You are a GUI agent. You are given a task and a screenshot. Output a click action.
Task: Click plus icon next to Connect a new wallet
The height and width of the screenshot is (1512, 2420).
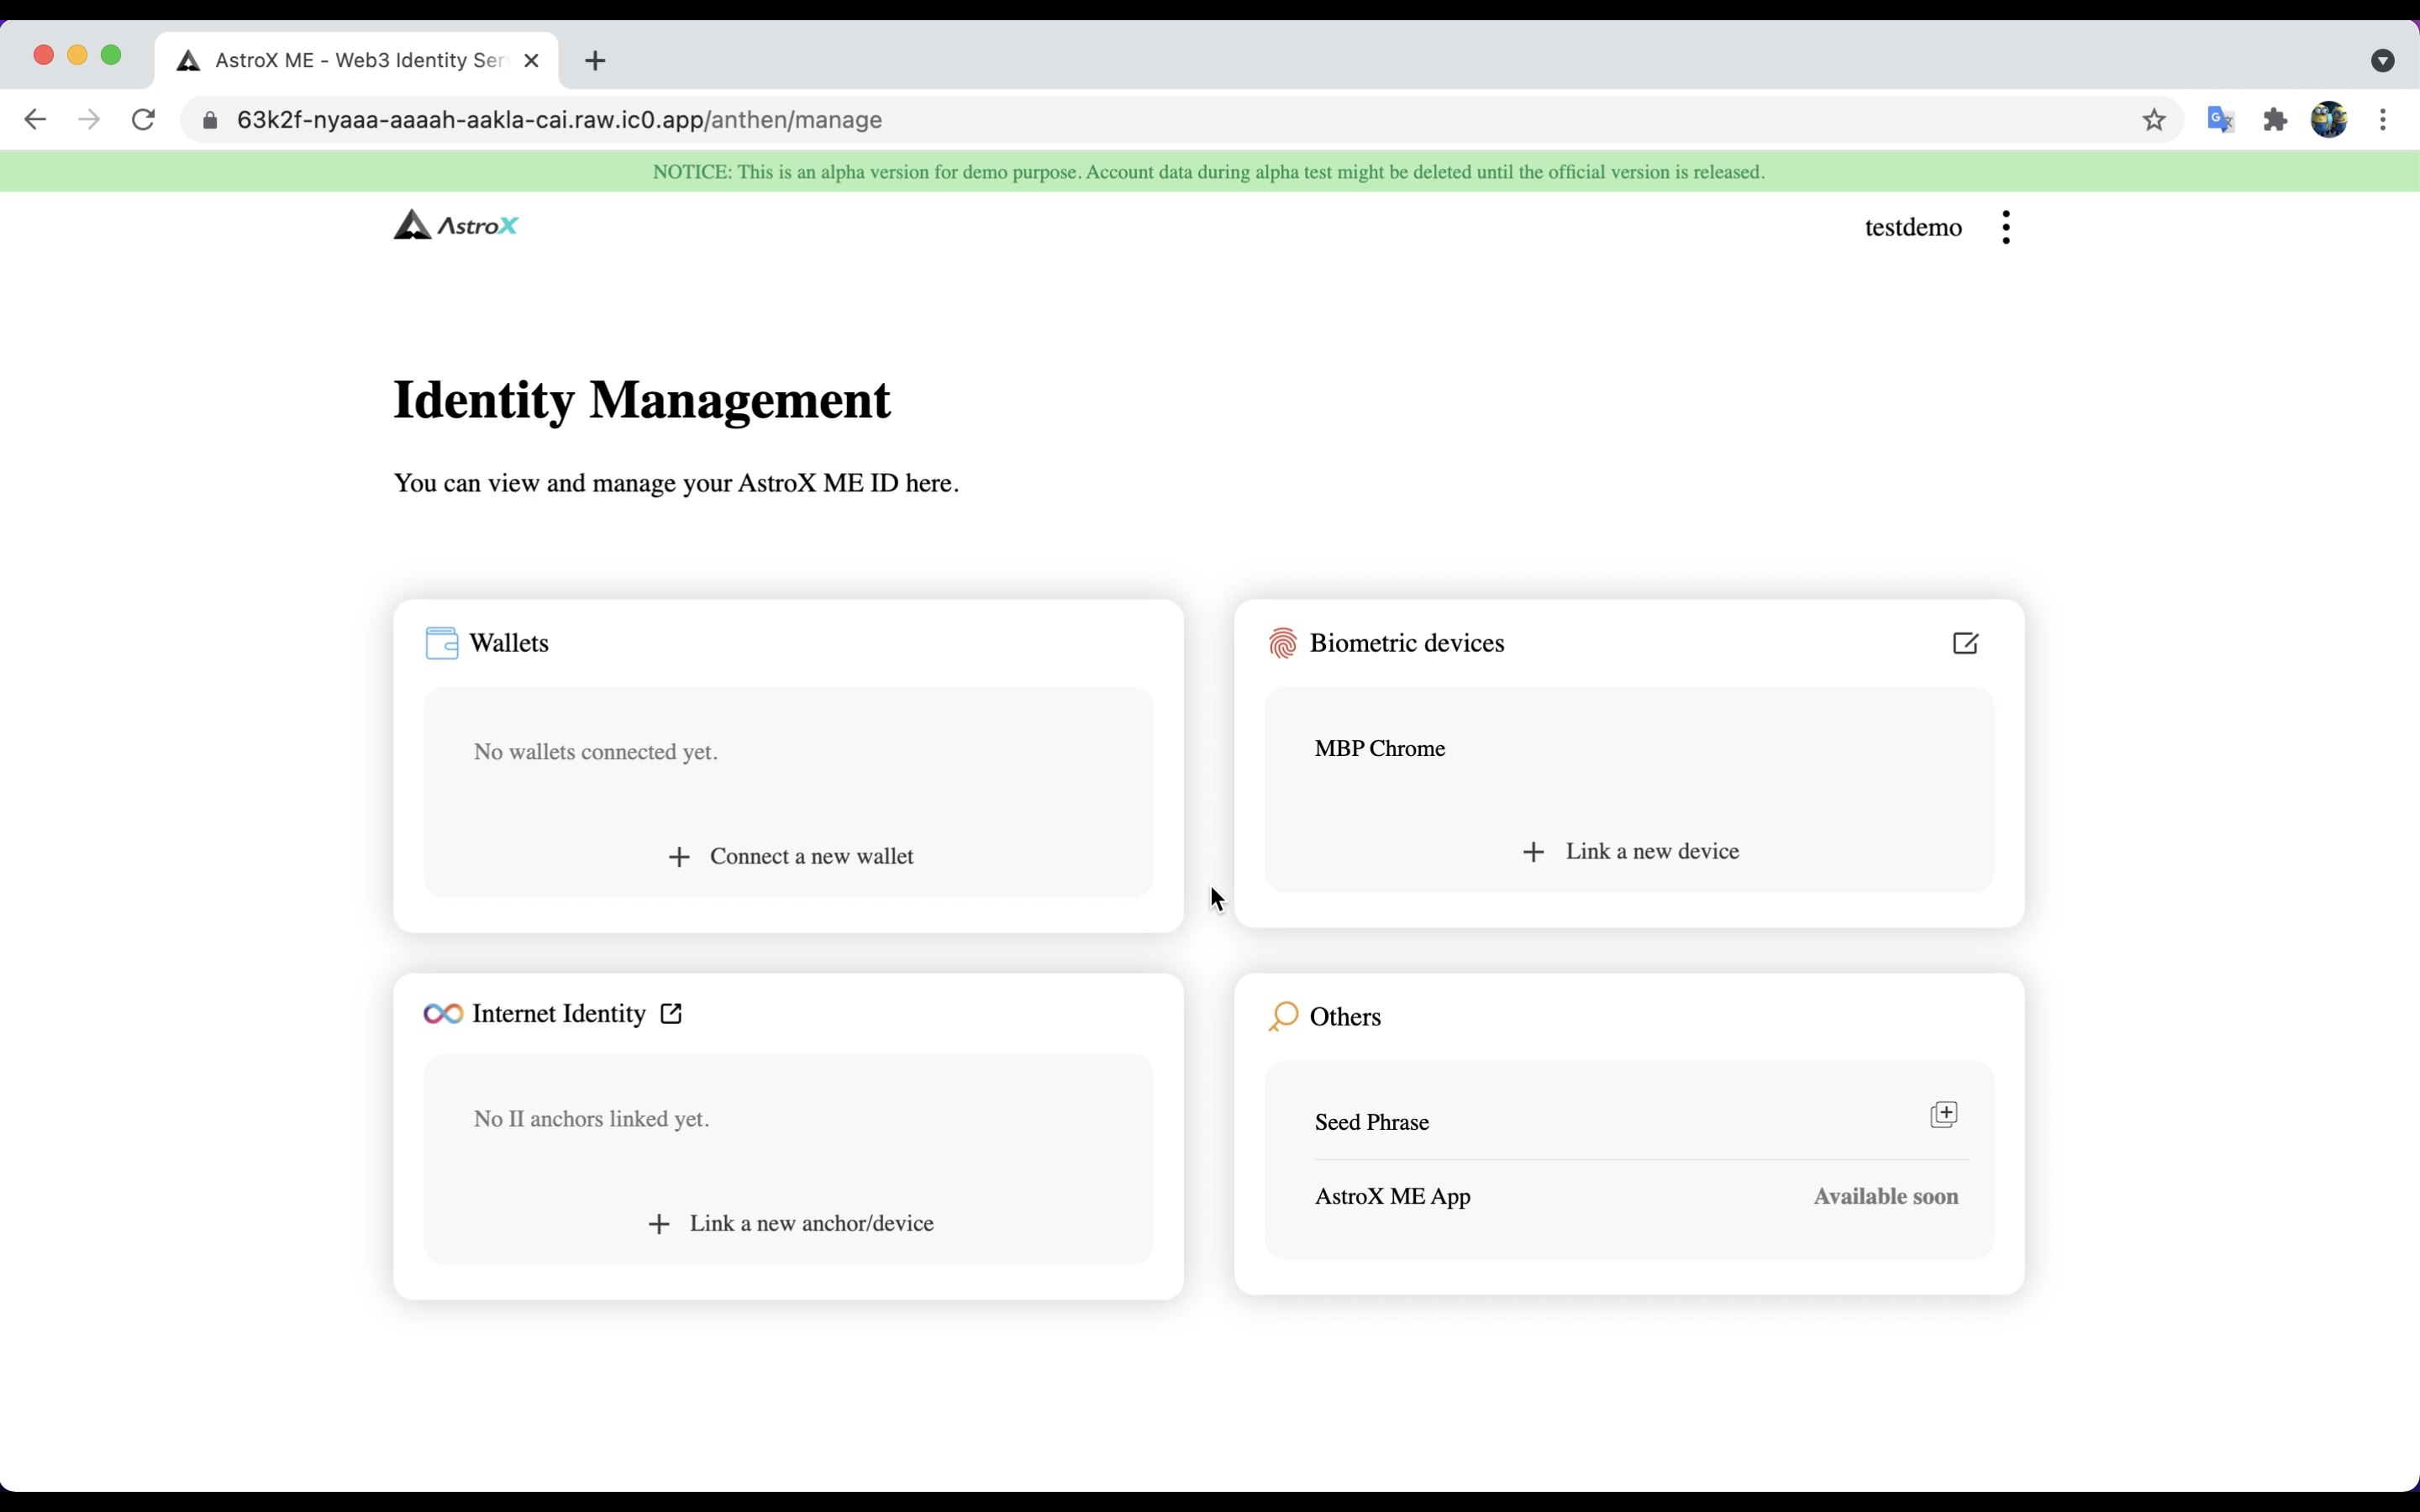pos(679,857)
